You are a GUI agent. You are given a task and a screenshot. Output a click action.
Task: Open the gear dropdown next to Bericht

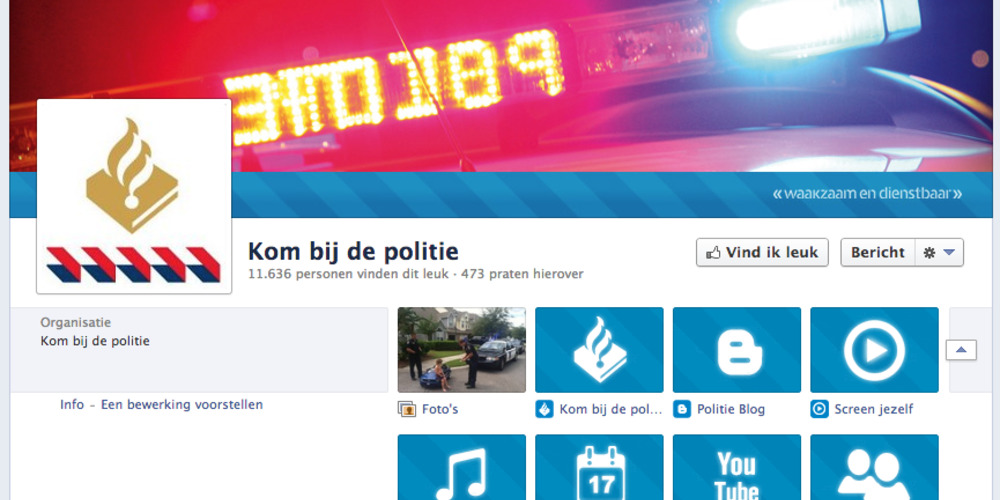(x=939, y=253)
